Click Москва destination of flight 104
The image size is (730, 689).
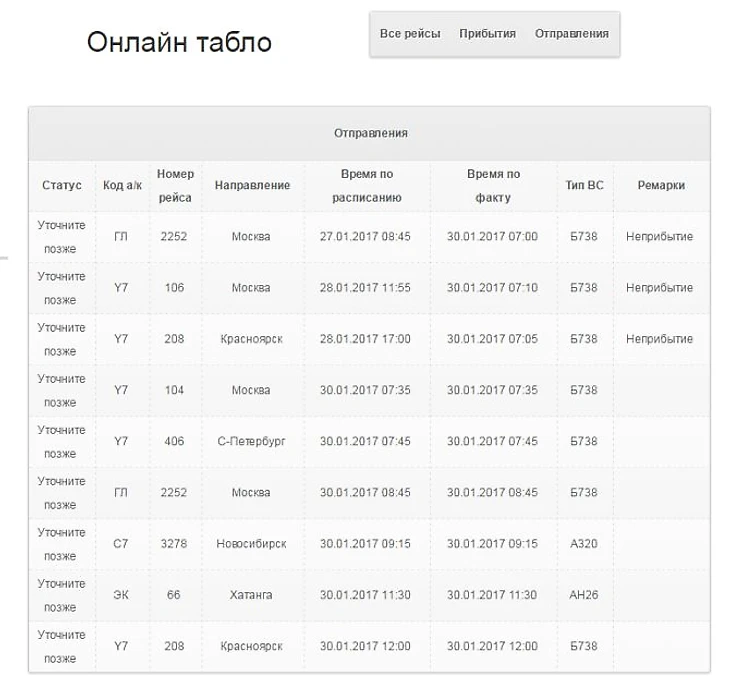251,390
